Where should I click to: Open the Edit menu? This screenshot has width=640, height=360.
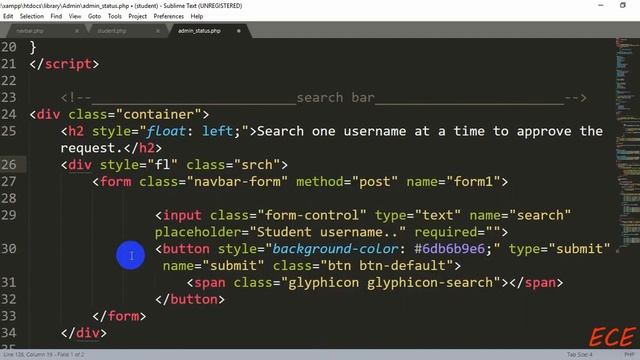(8, 16)
